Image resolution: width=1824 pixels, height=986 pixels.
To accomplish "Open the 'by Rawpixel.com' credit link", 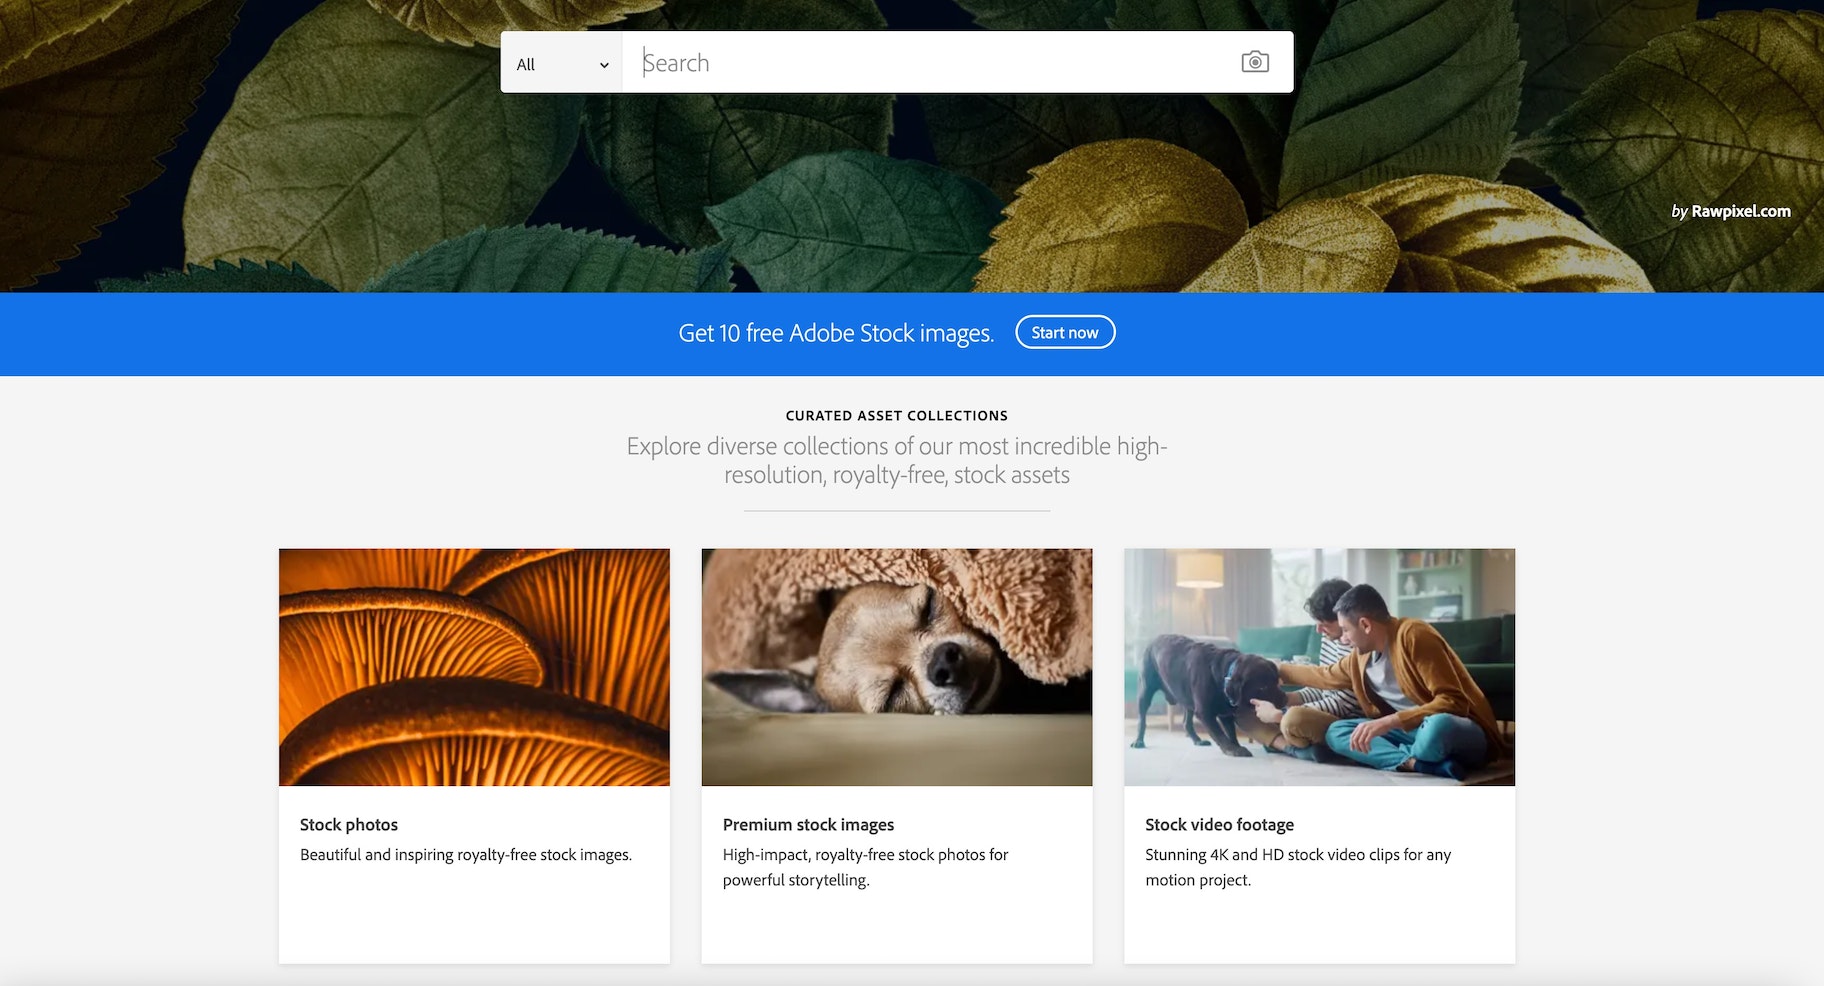I will (x=1730, y=211).
